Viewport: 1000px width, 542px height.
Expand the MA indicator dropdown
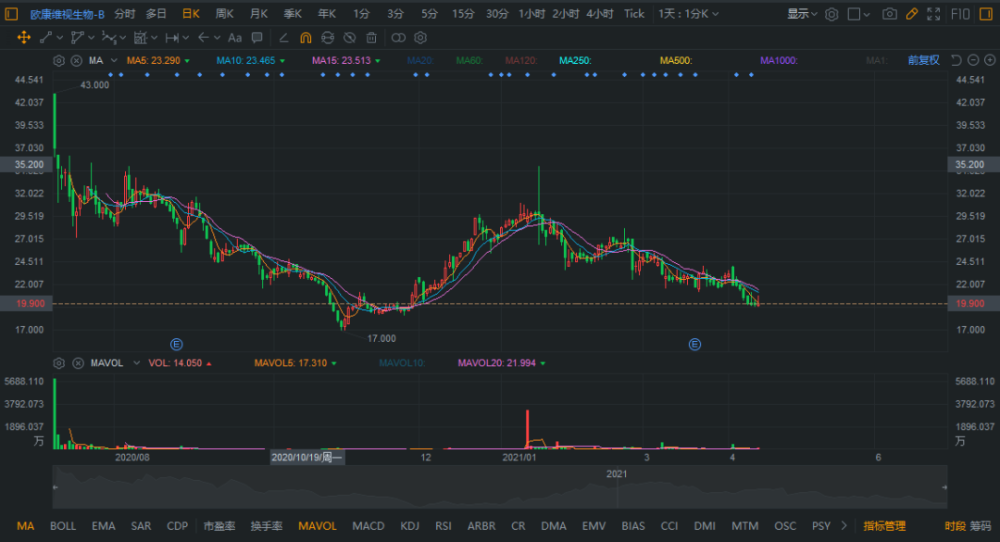pos(114,61)
